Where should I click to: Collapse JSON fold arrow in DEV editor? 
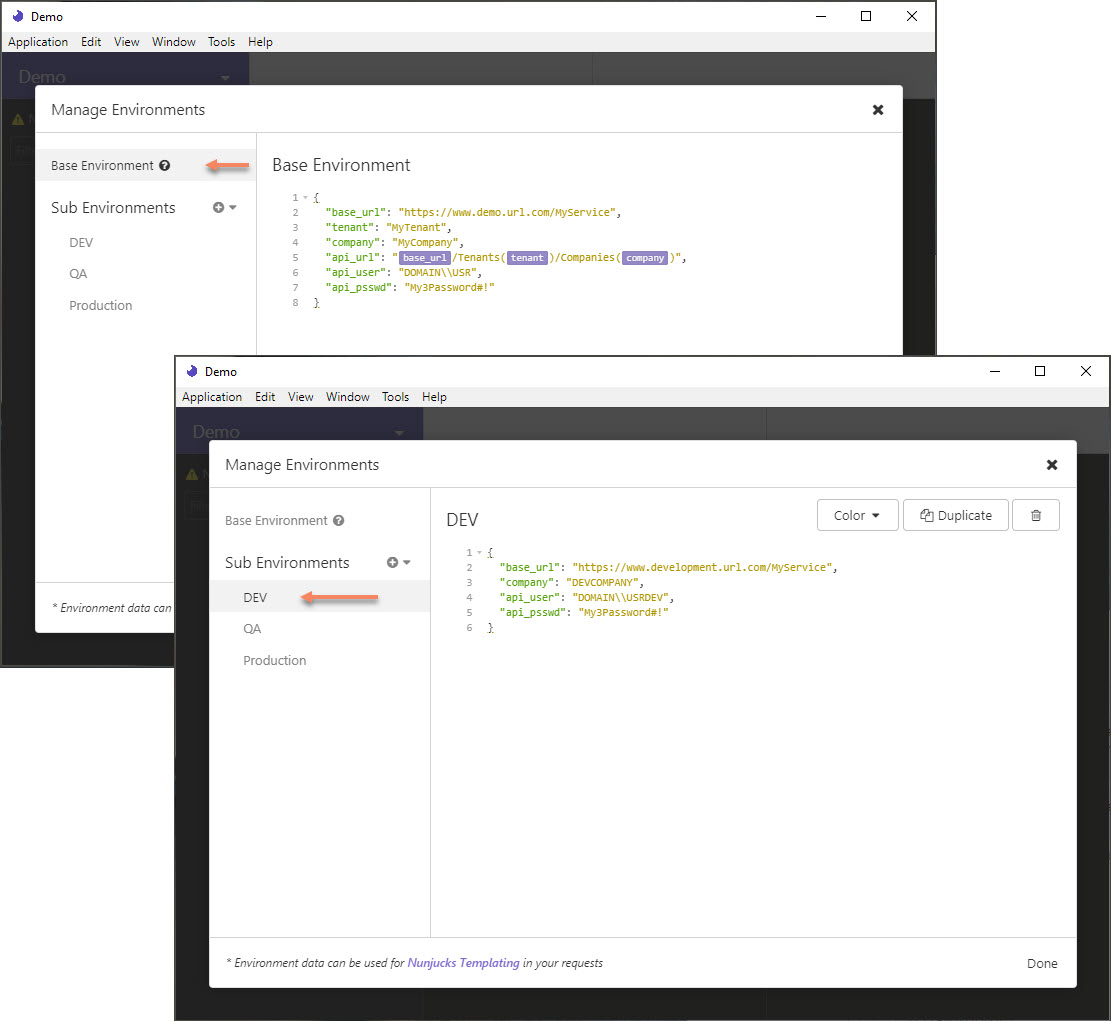pos(480,553)
